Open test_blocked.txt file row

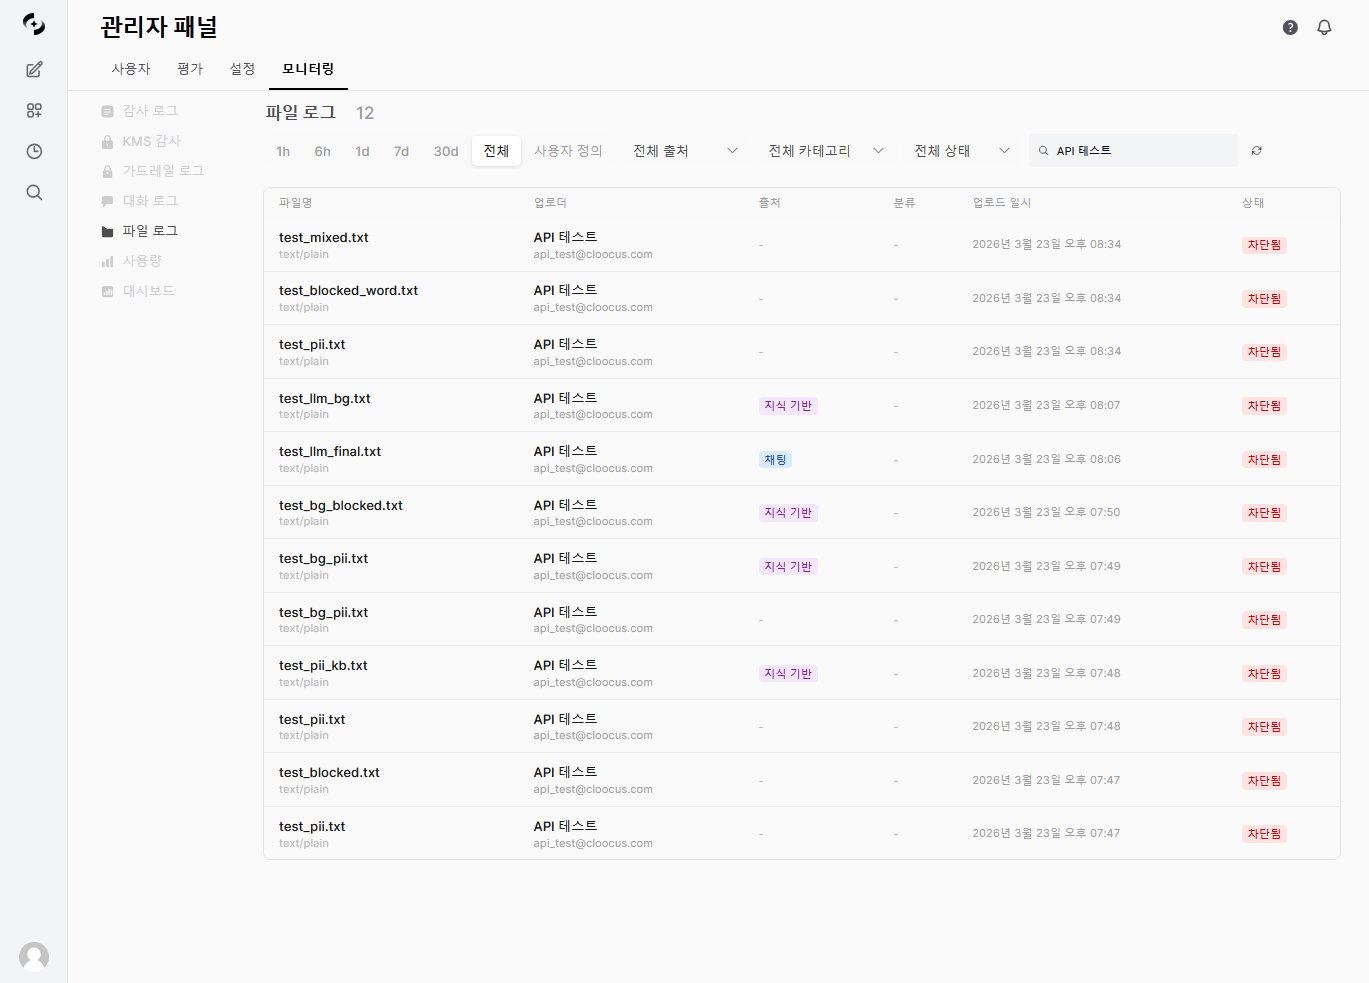click(x=802, y=780)
